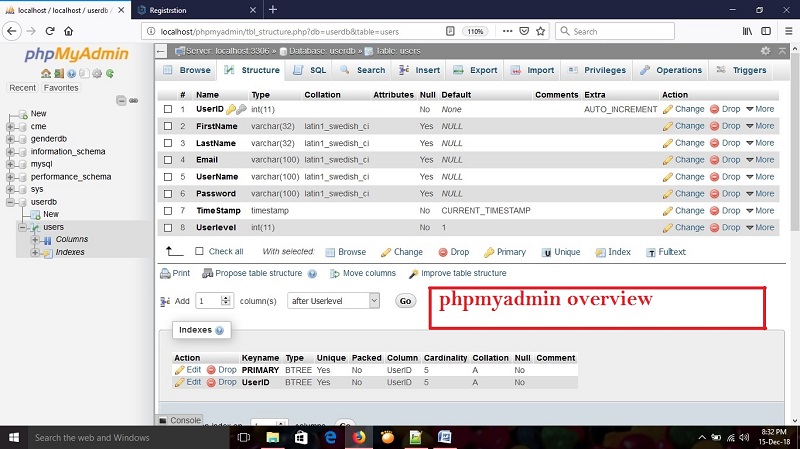The width and height of the screenshot is (800, 449).
Task: Reload navigation panel green icon
Action: (110, 73)
